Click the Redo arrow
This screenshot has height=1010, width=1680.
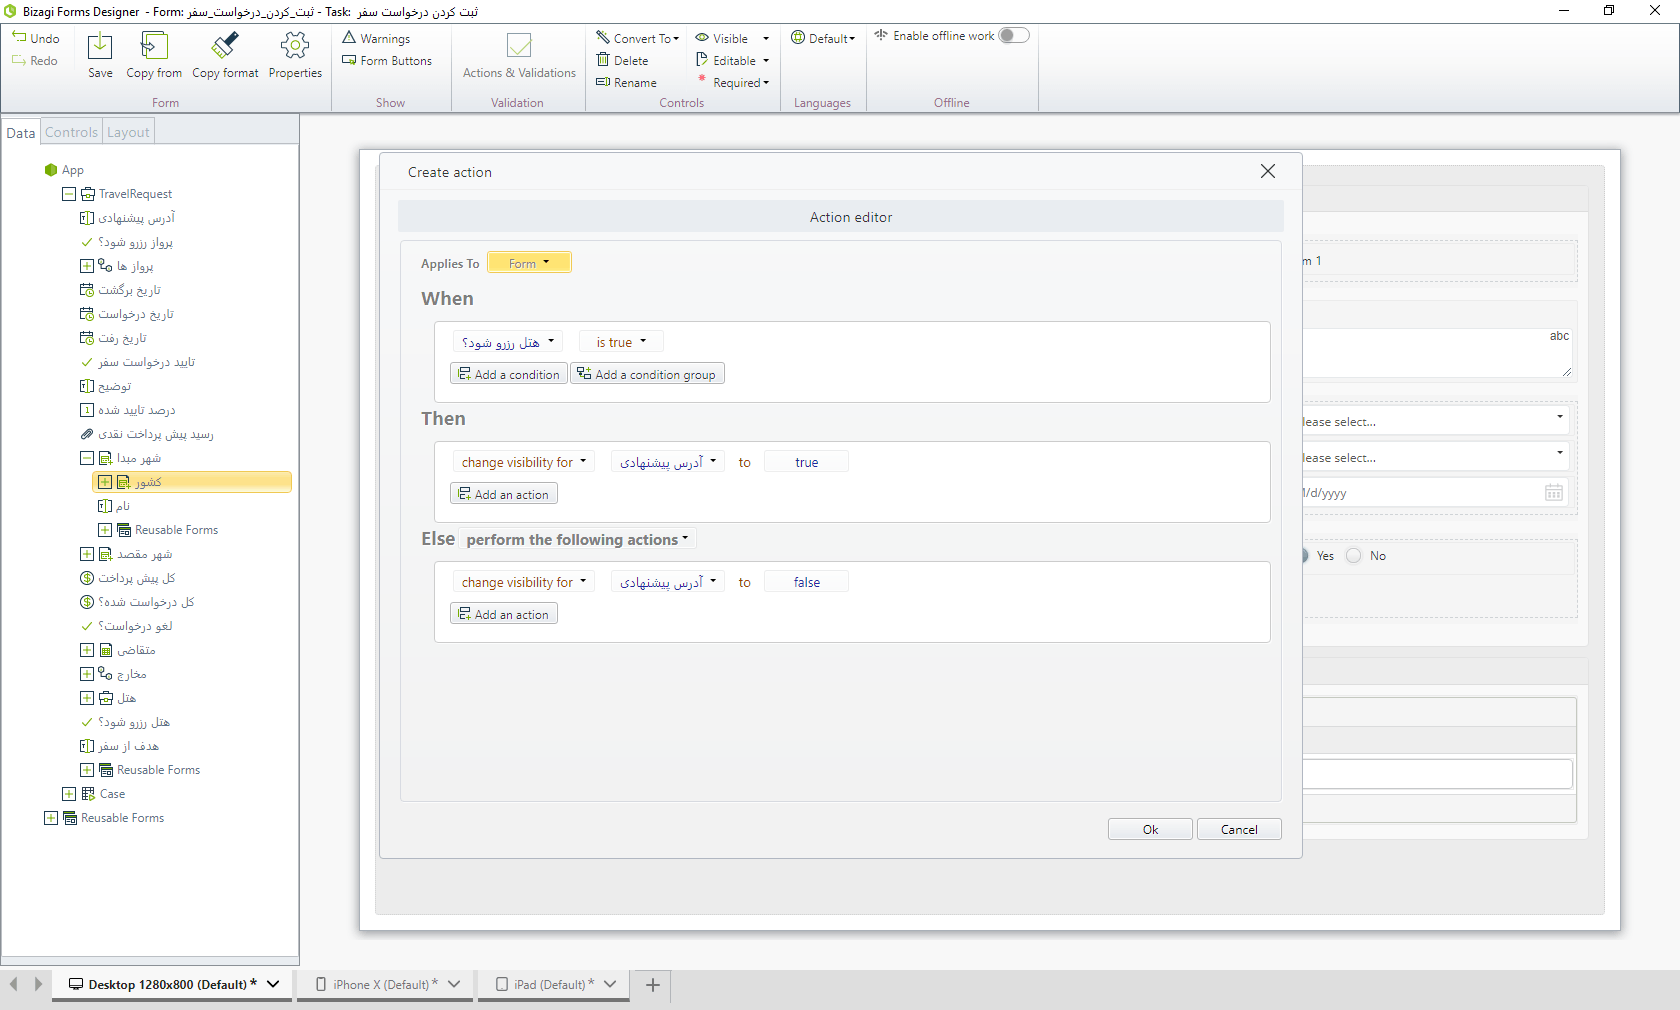point(19,60)
